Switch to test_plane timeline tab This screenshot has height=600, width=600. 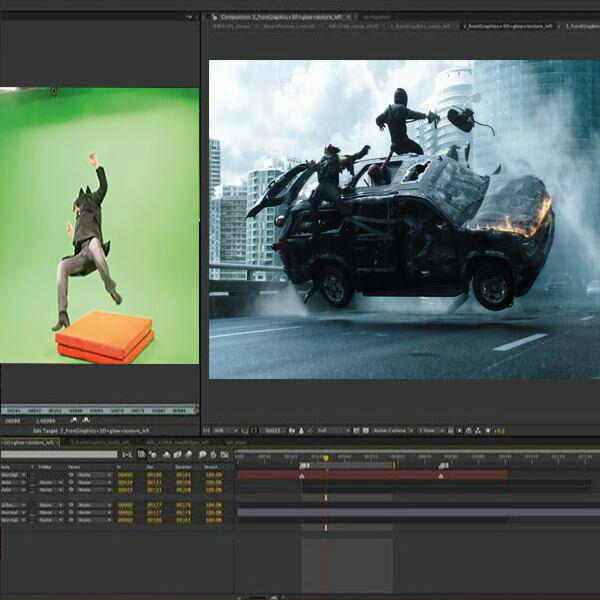point(236,441)
